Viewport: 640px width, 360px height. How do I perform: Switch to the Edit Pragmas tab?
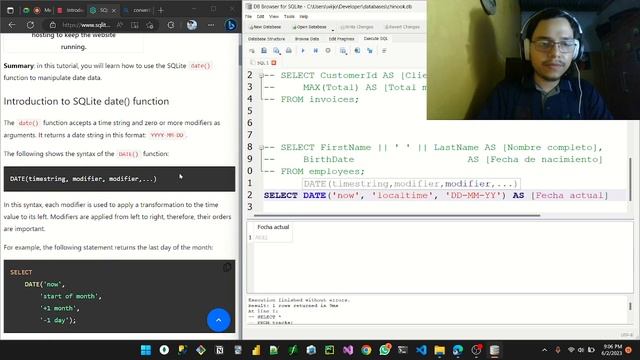pos(342,39)
